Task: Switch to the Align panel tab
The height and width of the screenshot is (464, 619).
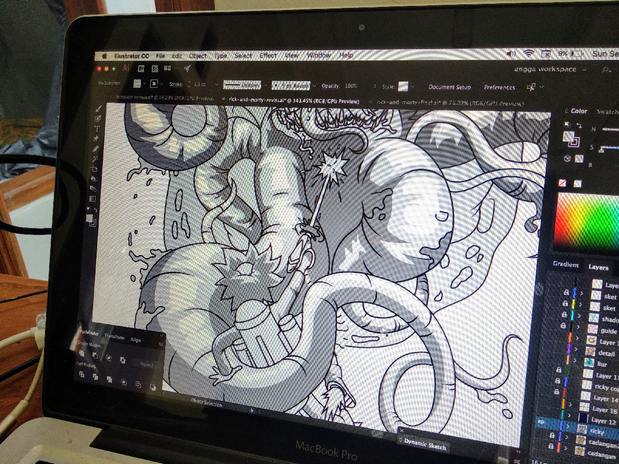Action: click(x=136, y=340)
